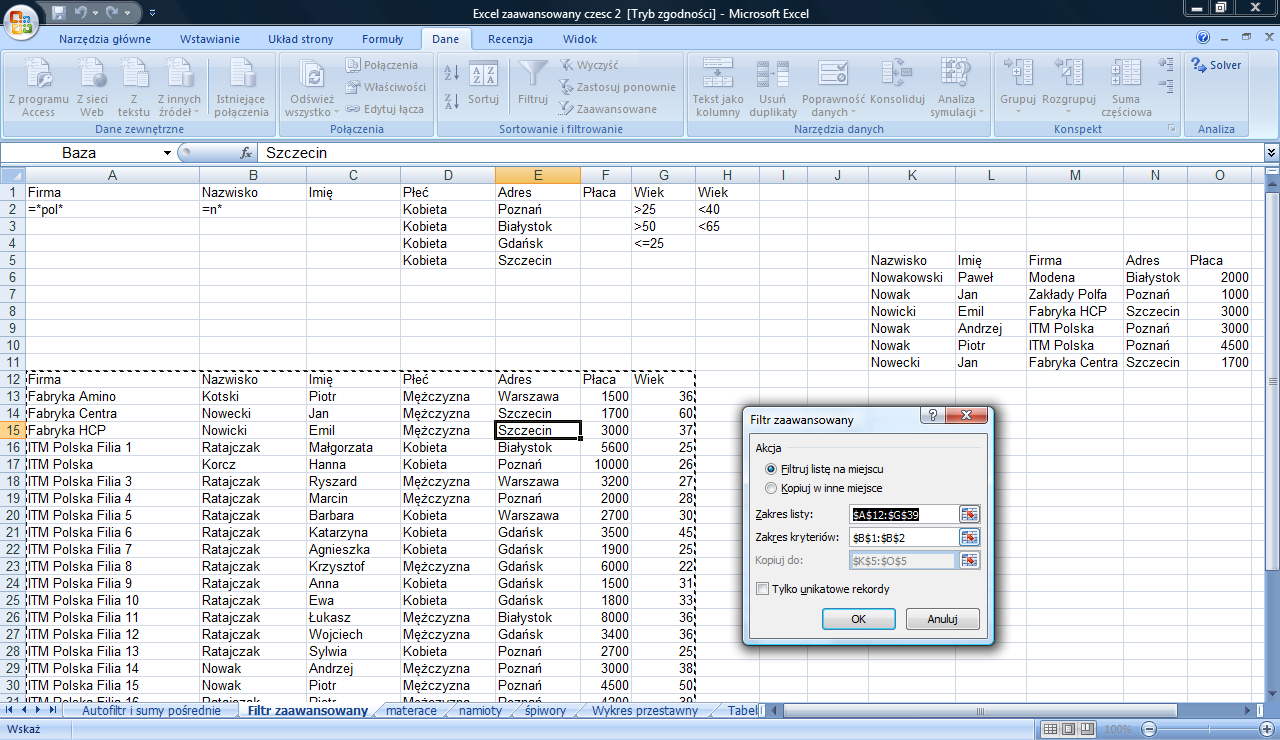This screenshot has width=1280, height=740.
Task: Click zoom out minus button
Action: pos(1149,730)
